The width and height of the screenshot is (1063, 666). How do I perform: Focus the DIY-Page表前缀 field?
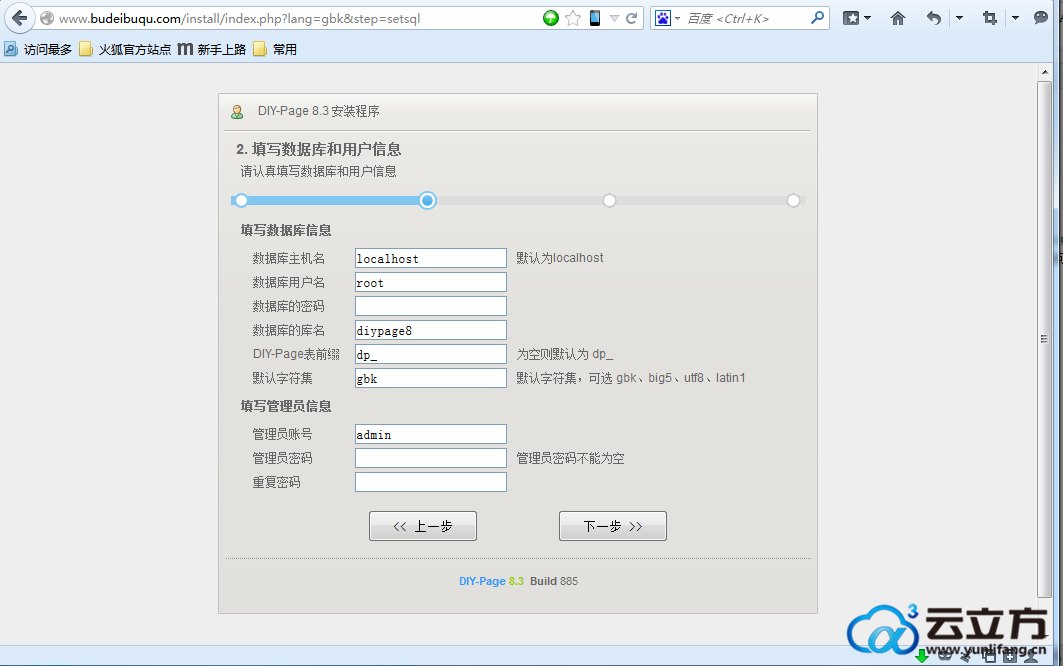pos(430,354)
